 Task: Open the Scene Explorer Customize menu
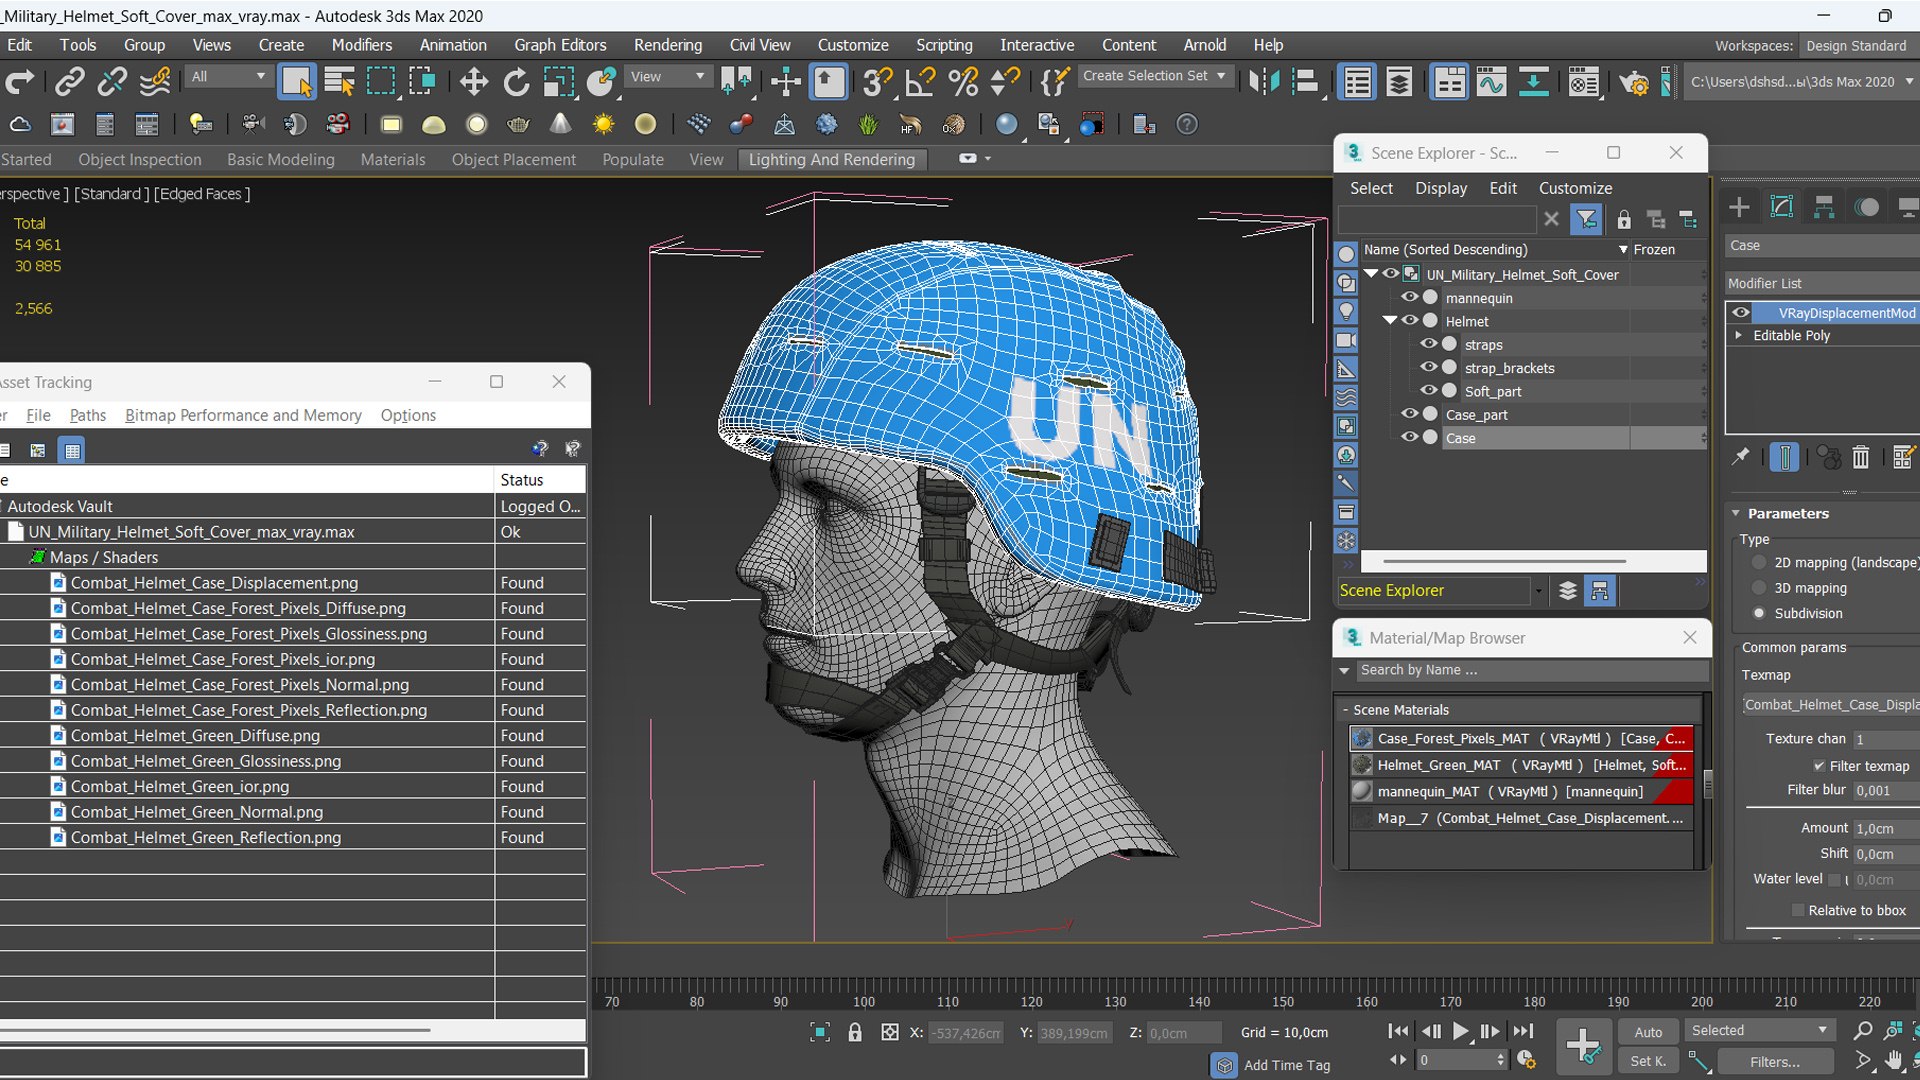coord(1575,188)
